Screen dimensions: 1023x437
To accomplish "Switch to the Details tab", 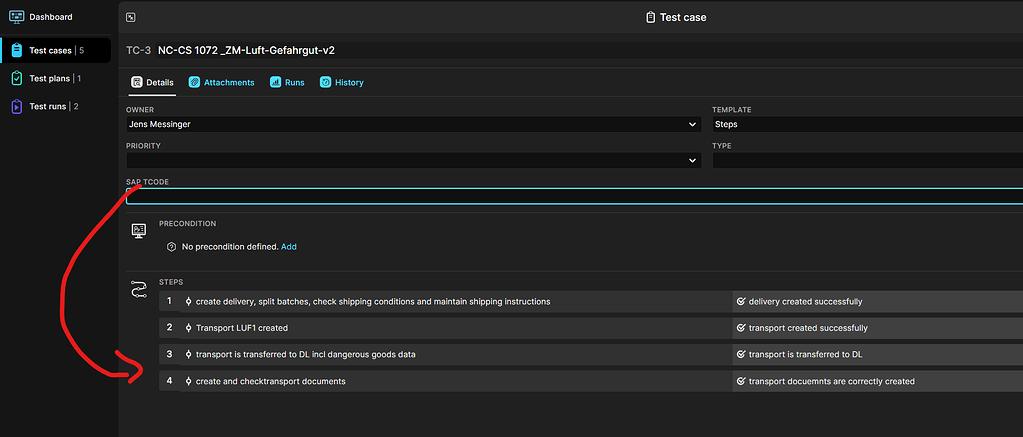I will pyautogui.click(x=153, y=83).
